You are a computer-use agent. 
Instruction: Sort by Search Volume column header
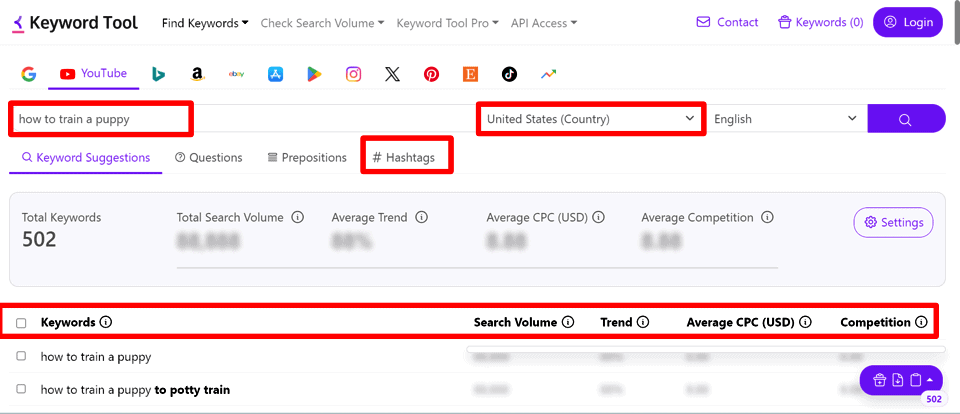pos(516,322)
